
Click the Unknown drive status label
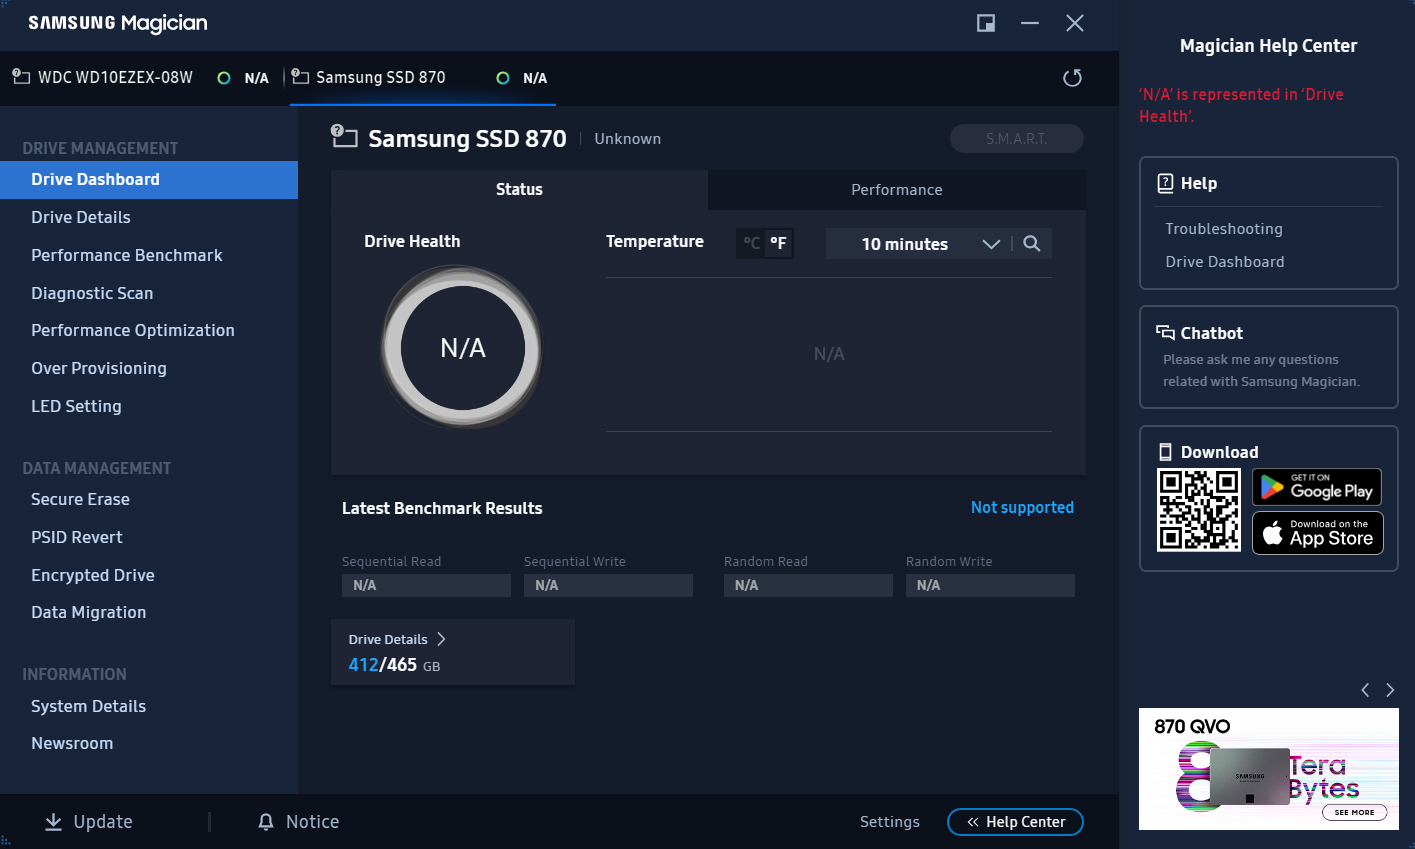tap(628, 139)
